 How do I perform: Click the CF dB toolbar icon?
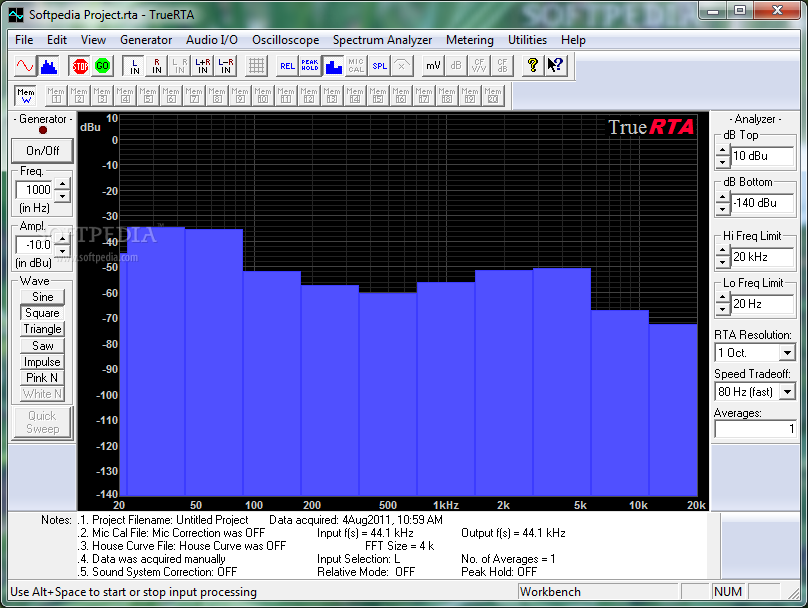pos(502,65)
